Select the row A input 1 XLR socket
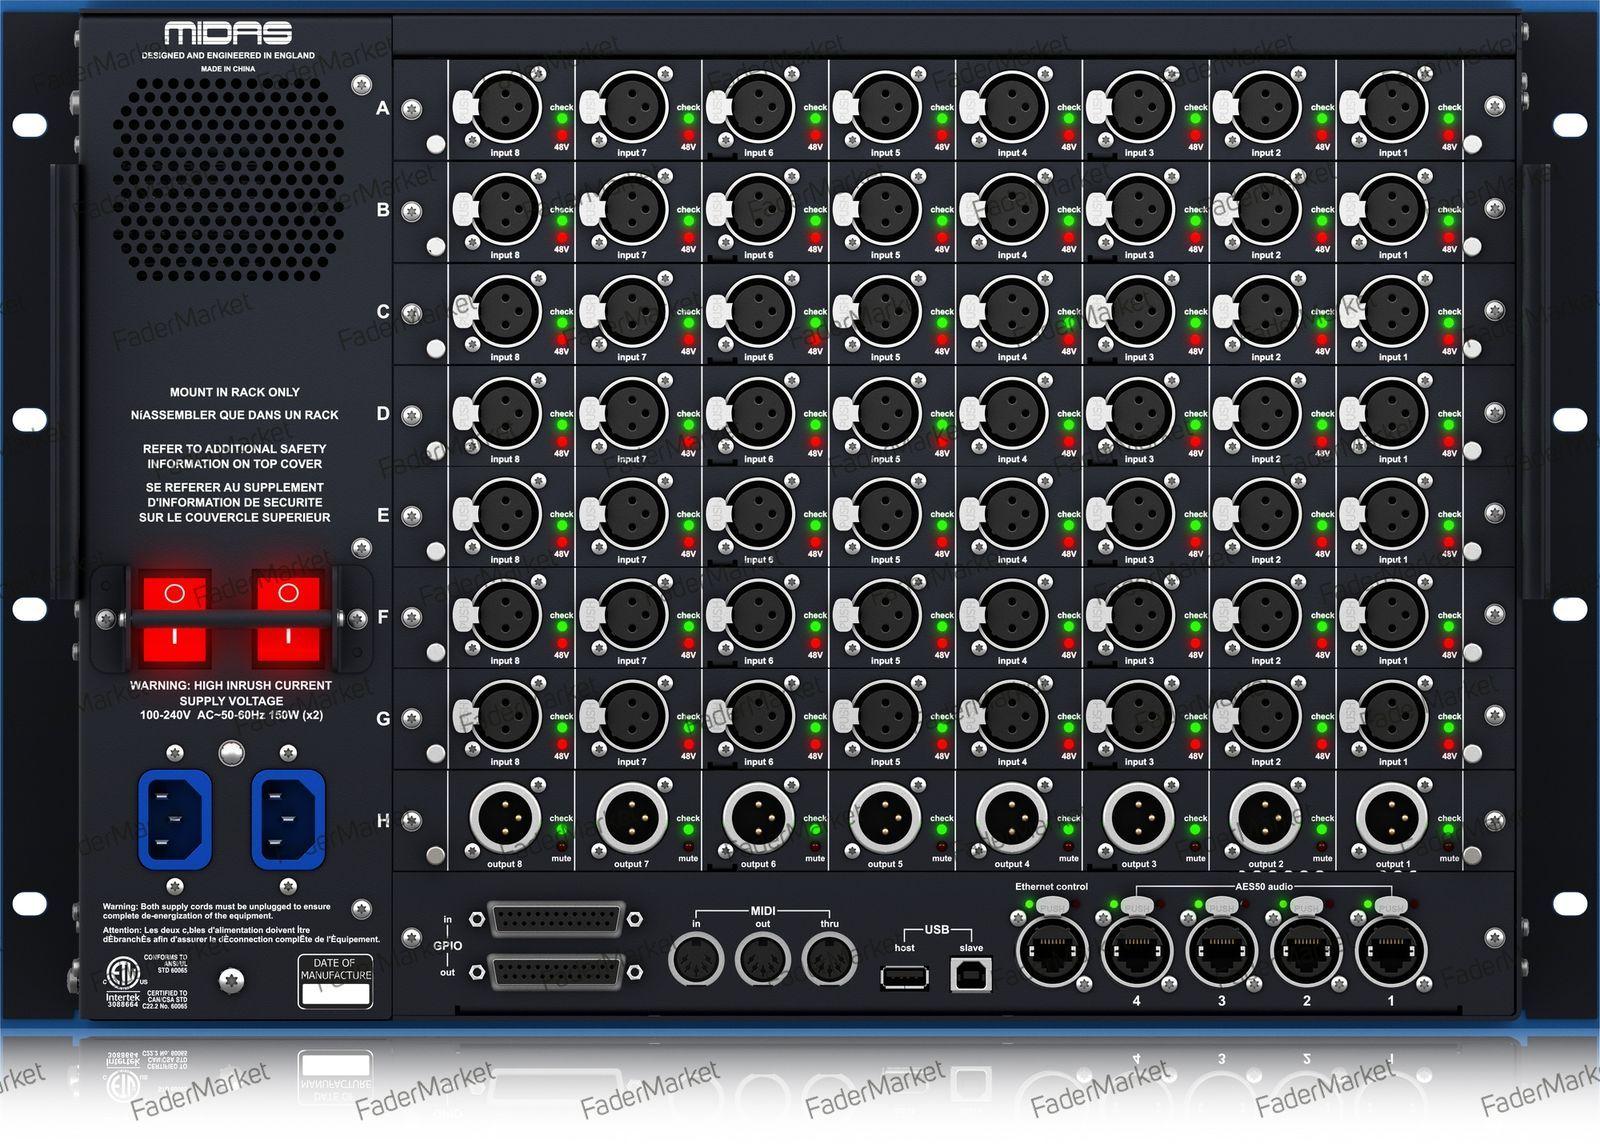 click(1393, 107)
